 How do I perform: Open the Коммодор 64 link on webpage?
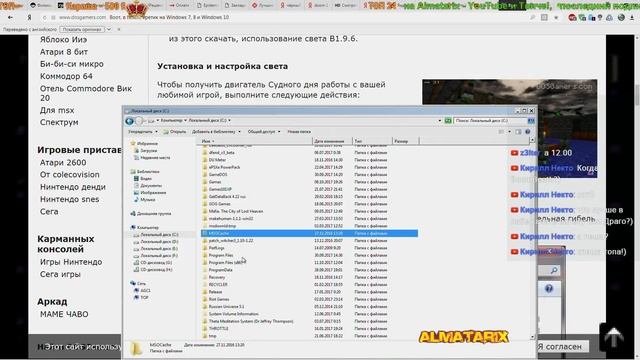click(66, 76)
